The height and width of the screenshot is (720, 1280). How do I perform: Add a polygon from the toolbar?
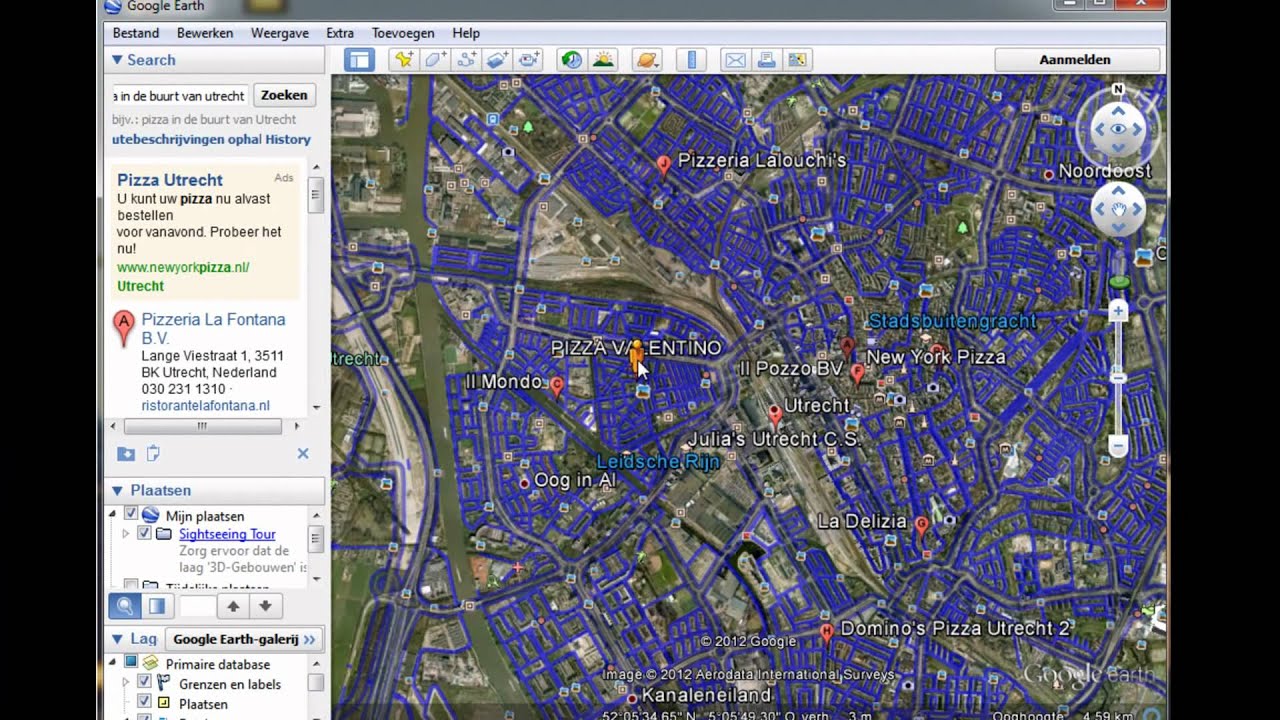(434, 60)
